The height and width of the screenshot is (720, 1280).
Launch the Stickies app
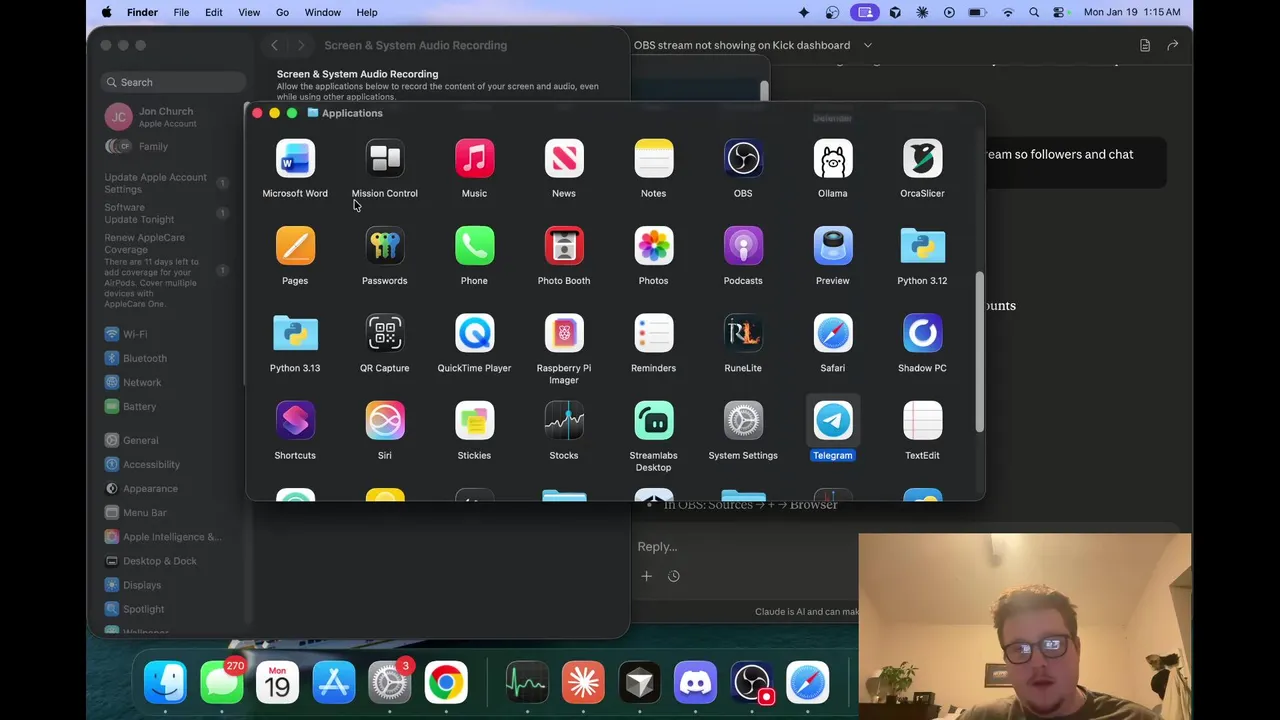pyautogui.click(x=474, y=421)
